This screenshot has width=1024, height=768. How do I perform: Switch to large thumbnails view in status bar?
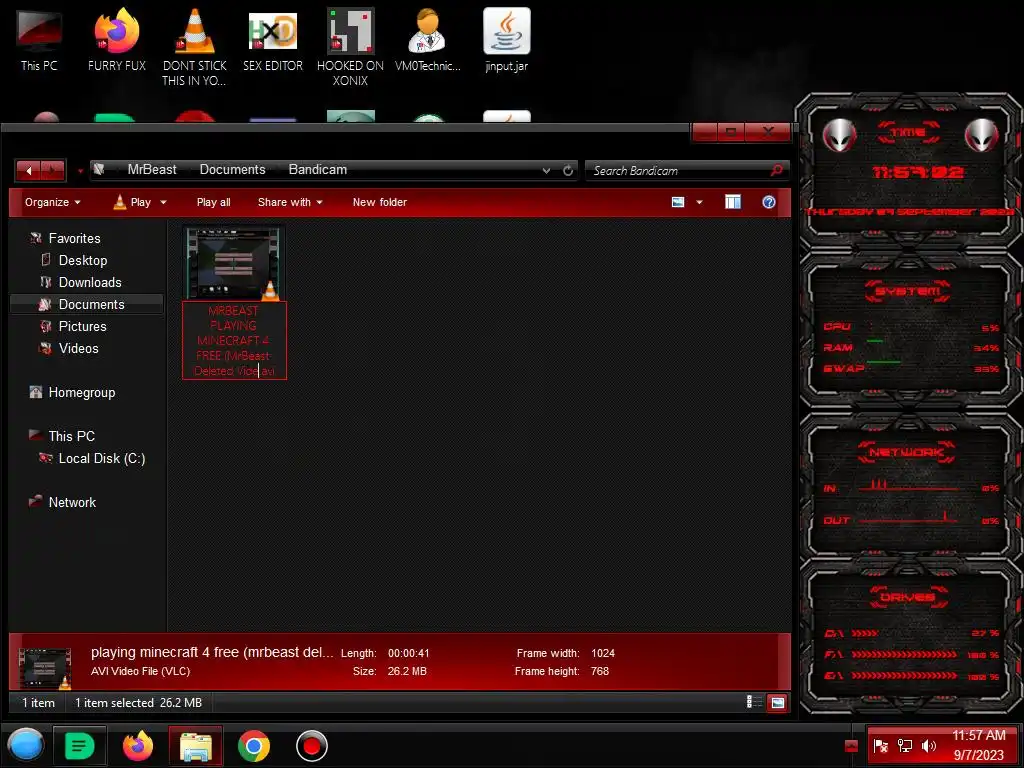777,703
